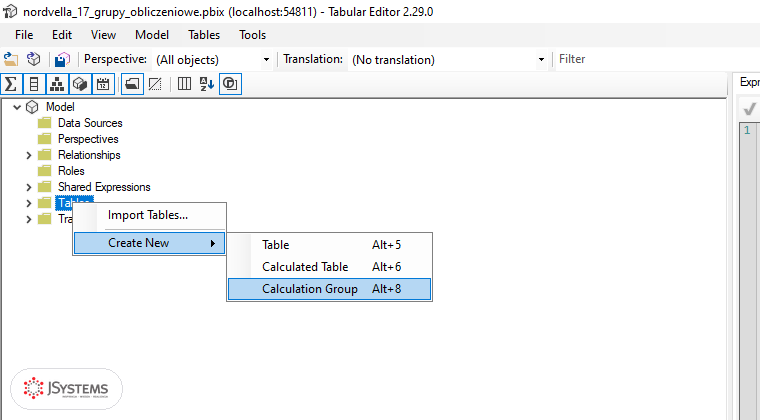Click Tables folder icon
The width and height of the screenshot is (760, 420).
click(45, 203)
